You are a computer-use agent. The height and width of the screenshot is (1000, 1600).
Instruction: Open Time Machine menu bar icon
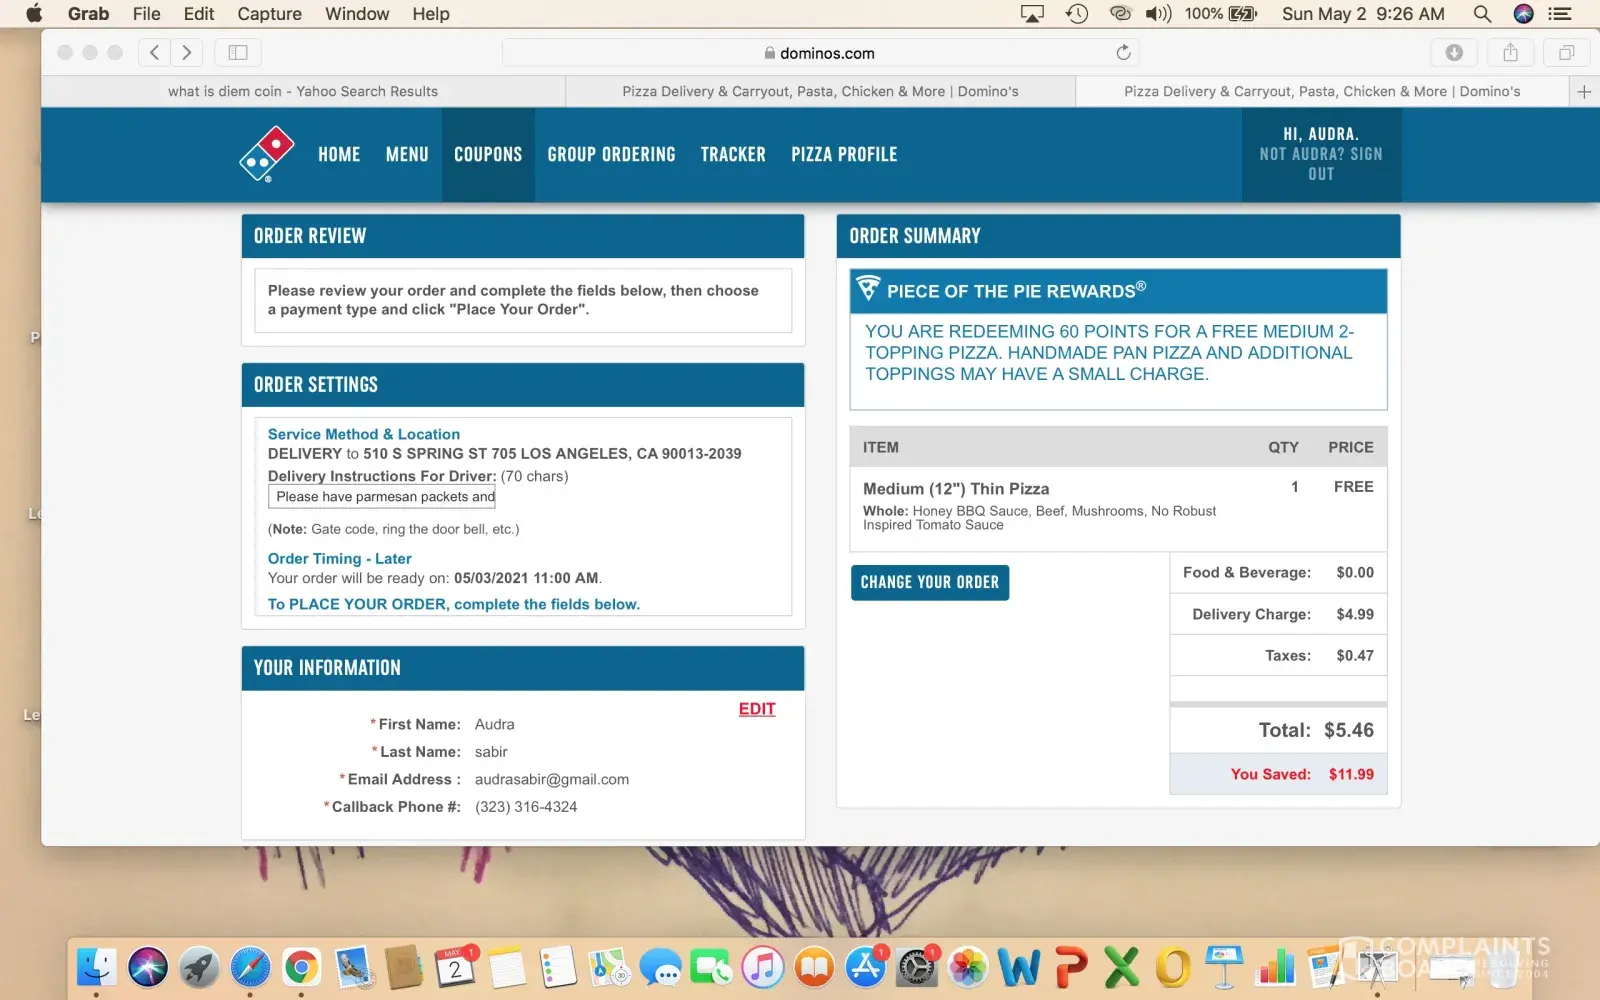click(x=1077, y=14)
